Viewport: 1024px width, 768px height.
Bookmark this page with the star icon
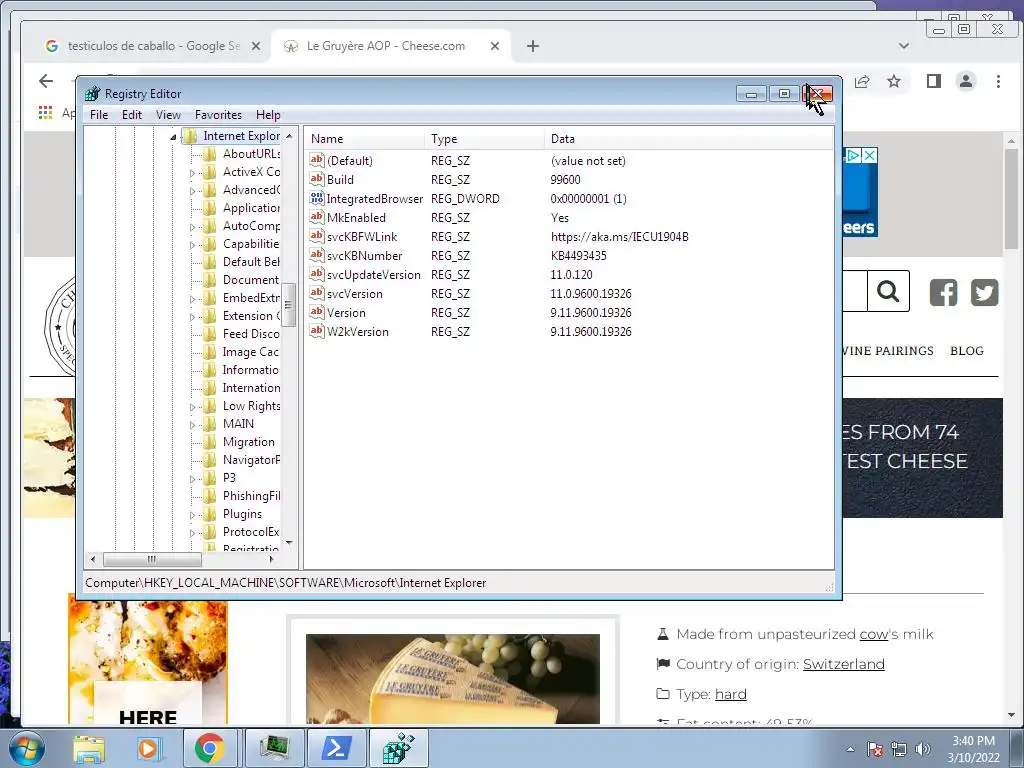894,81
